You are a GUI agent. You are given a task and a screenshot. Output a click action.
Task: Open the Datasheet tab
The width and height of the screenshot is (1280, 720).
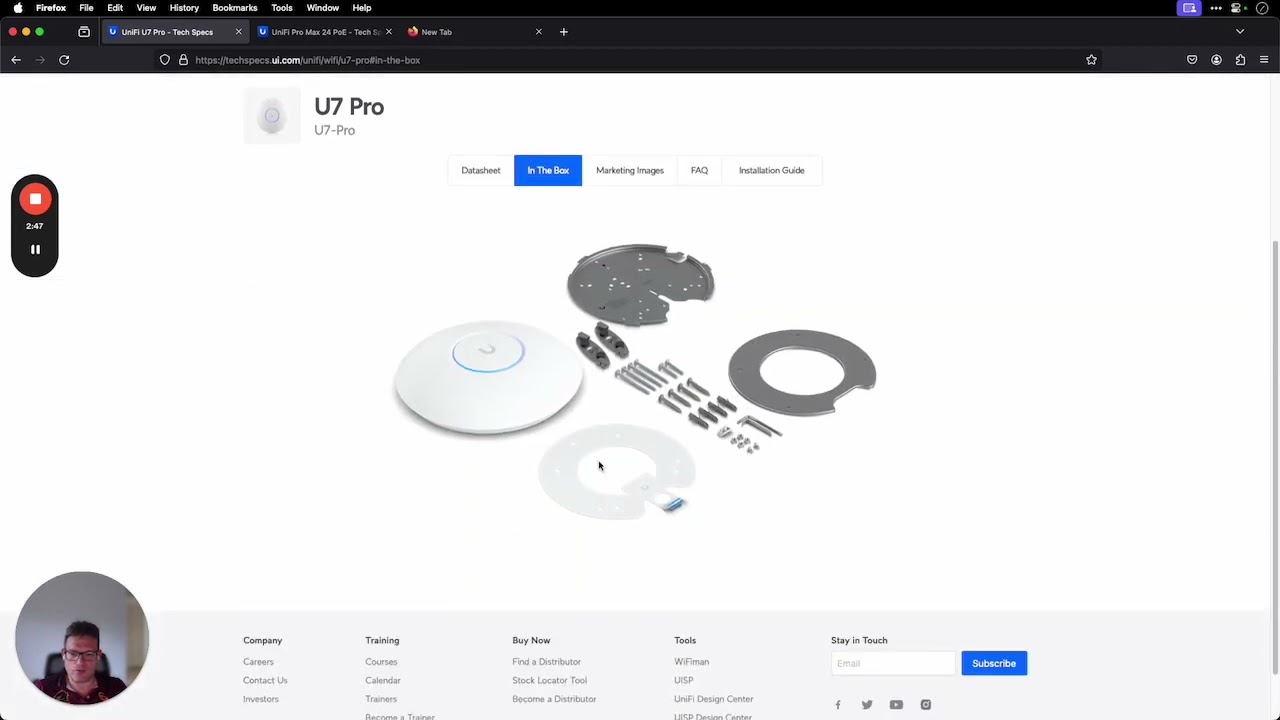point(481,170)
